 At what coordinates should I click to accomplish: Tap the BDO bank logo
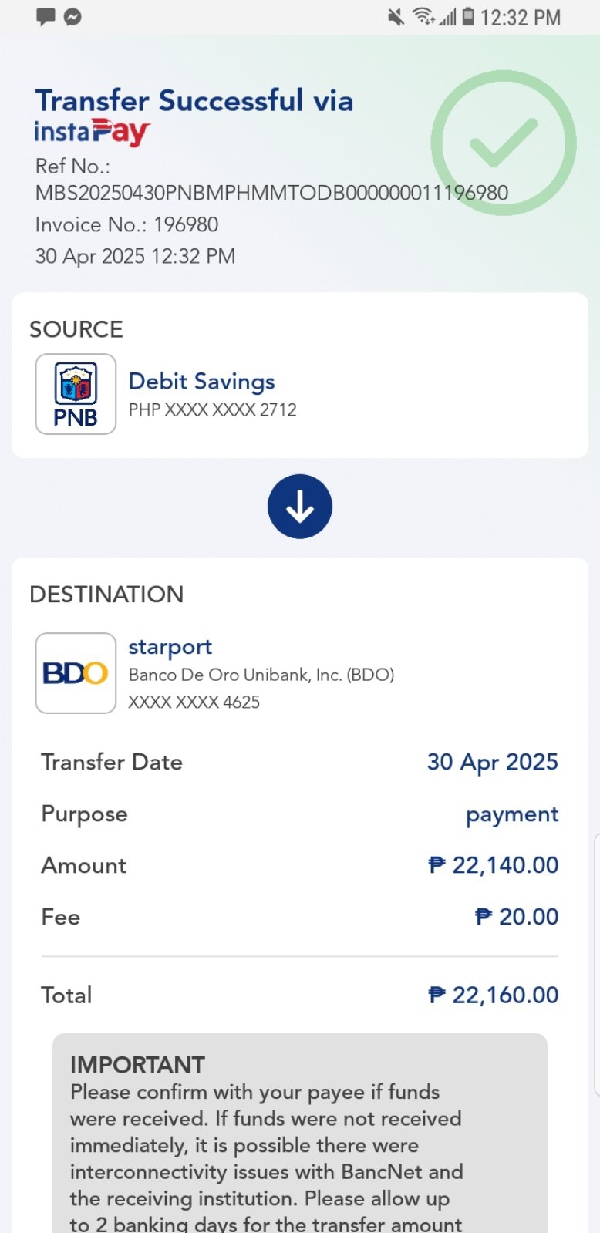tap(75, 673)
